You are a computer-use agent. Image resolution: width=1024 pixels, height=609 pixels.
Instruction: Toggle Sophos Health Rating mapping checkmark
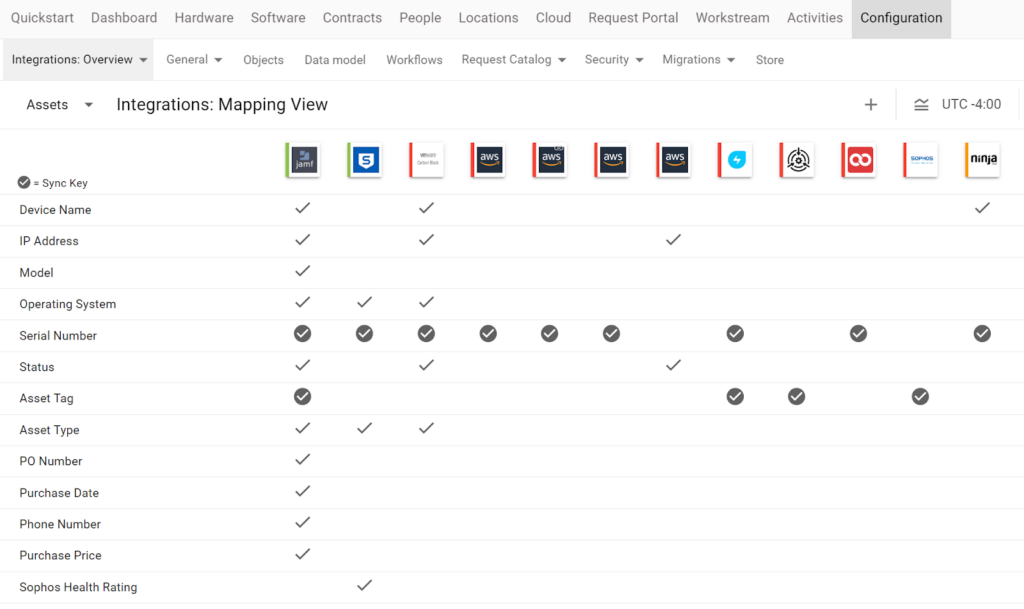(364, 586)
